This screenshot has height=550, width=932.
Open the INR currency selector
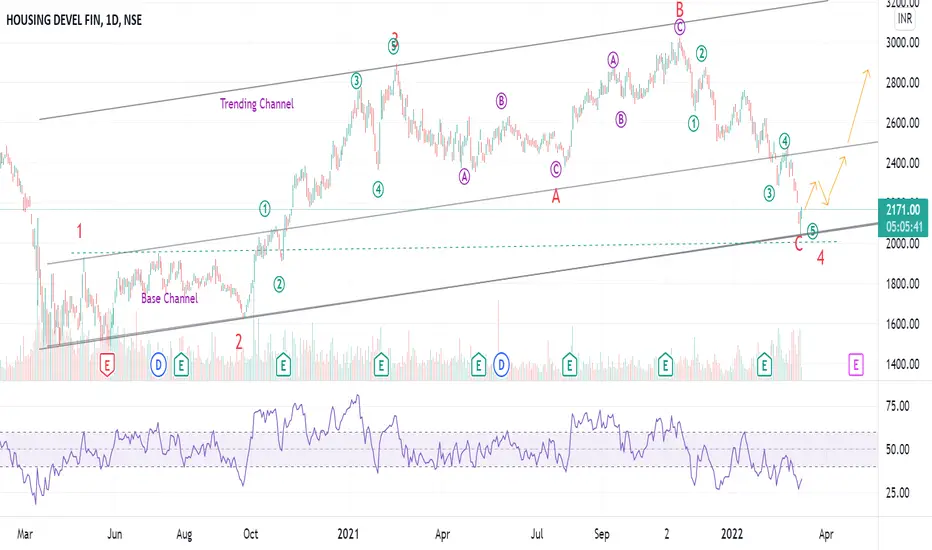905,19
